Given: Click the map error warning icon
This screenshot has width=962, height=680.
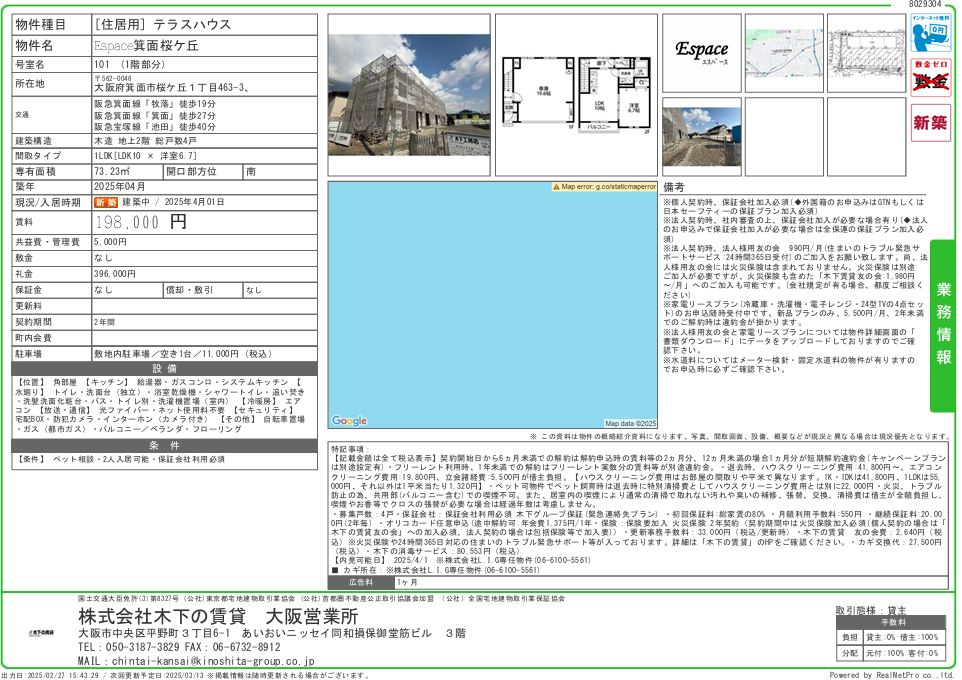Looking at the screenshot, I should (x=556, y=187).
